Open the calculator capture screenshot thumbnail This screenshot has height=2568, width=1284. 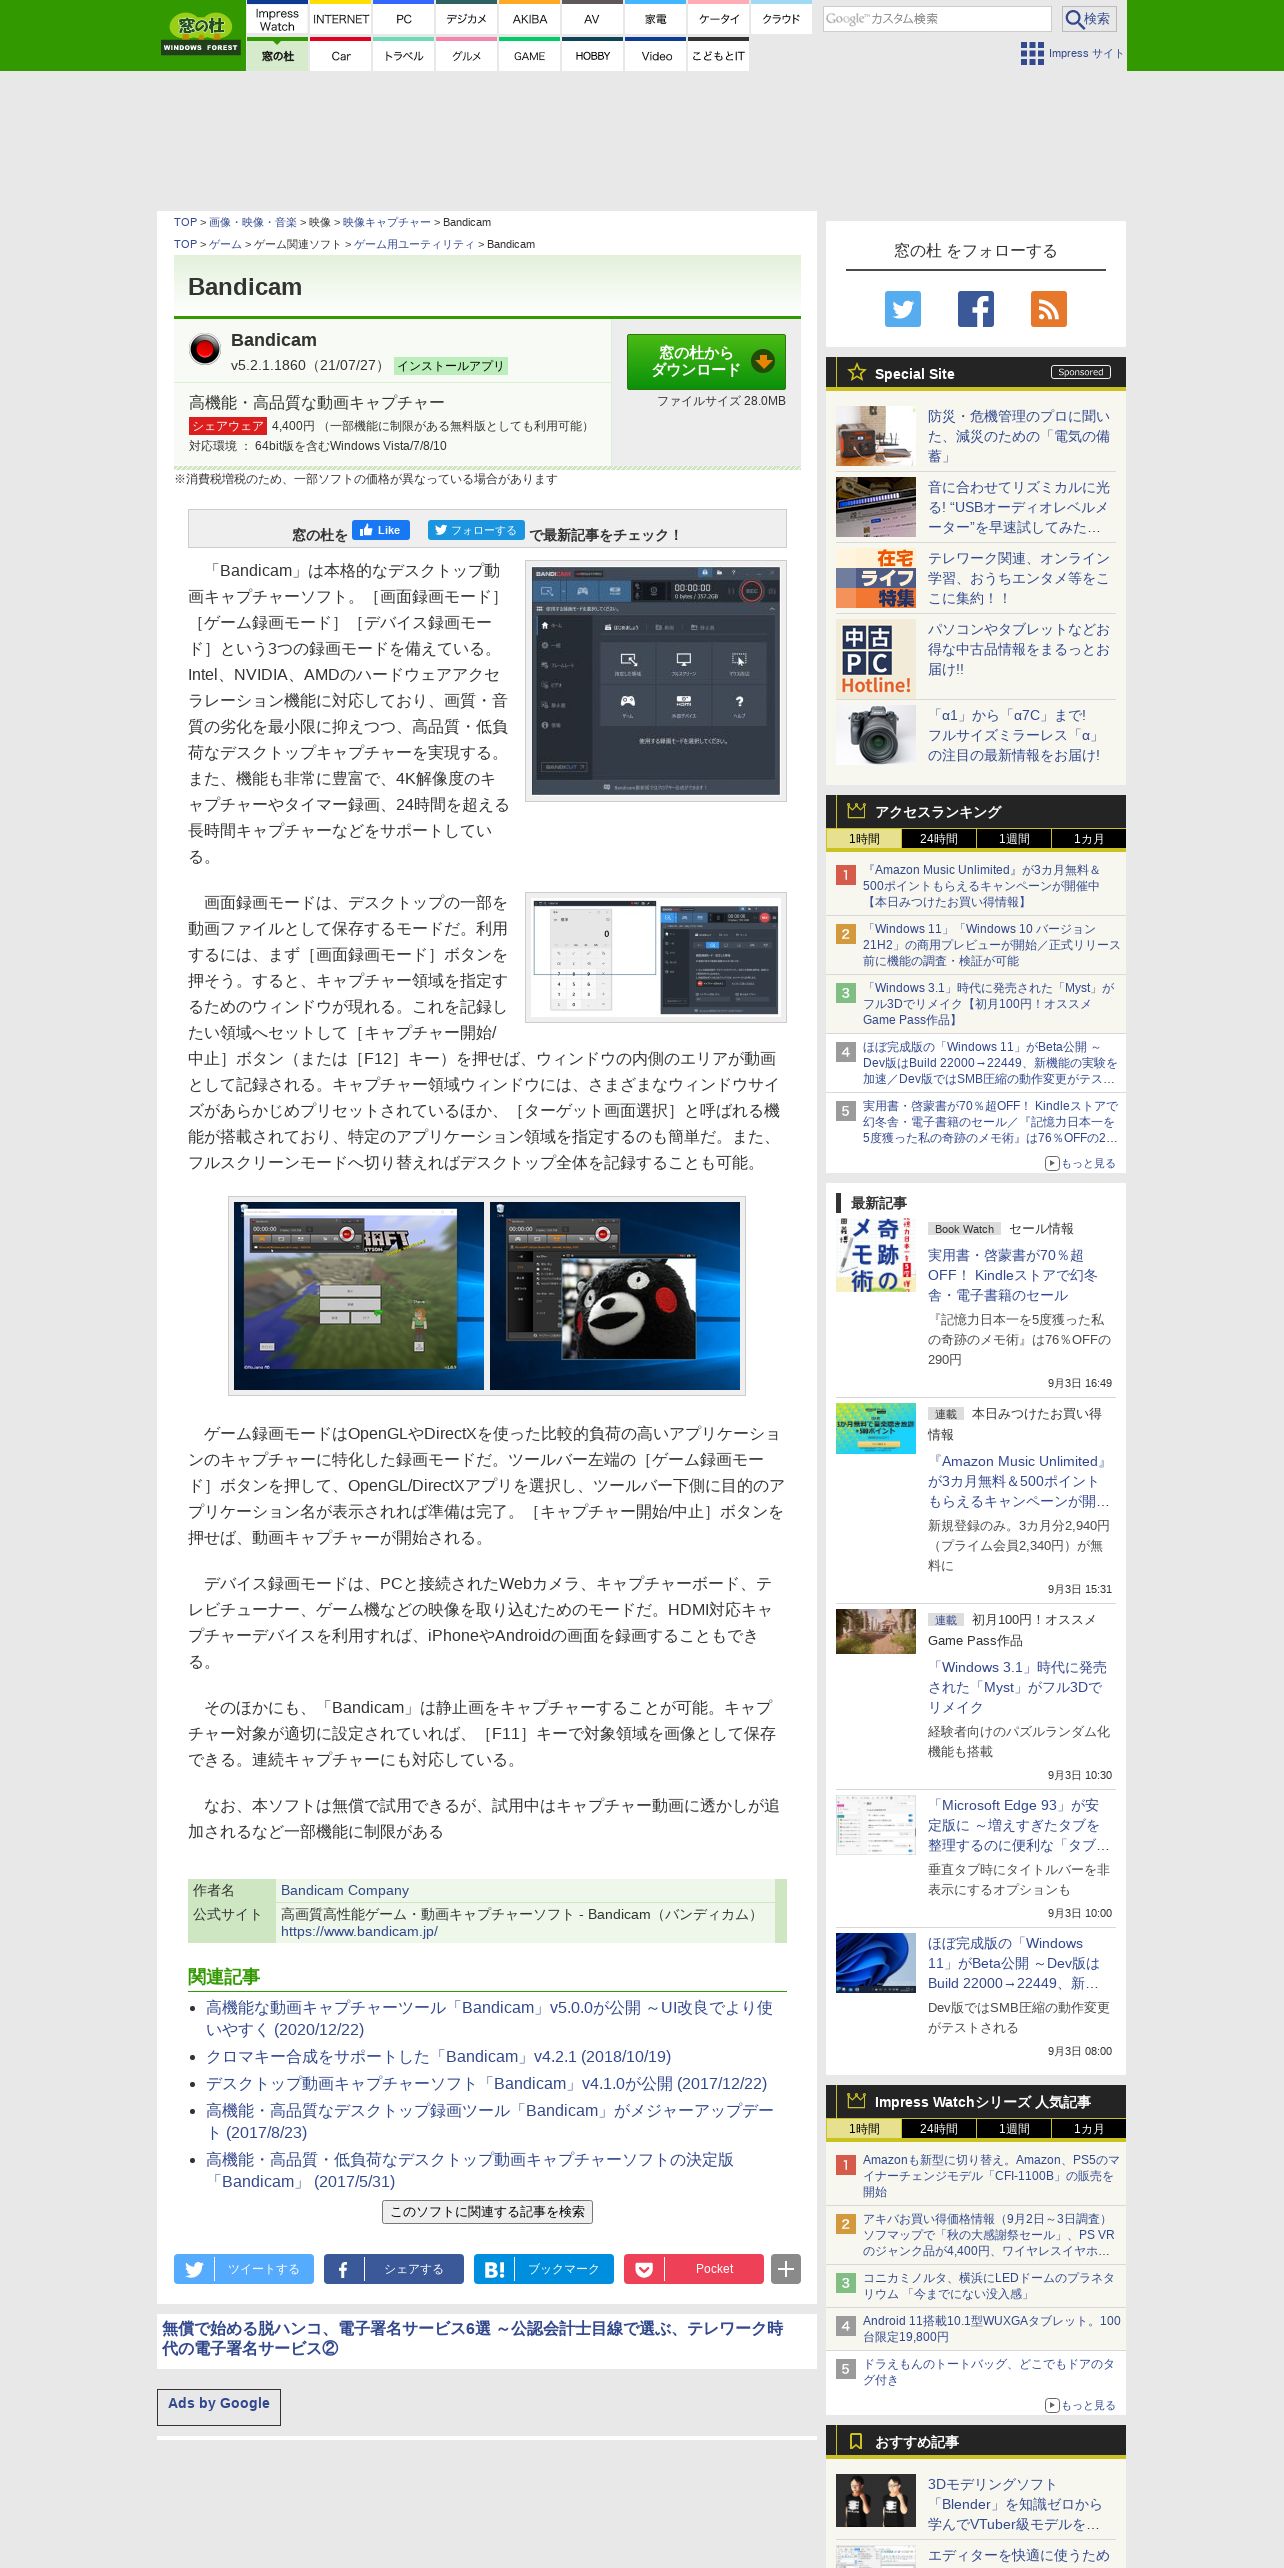click(656, 958)
